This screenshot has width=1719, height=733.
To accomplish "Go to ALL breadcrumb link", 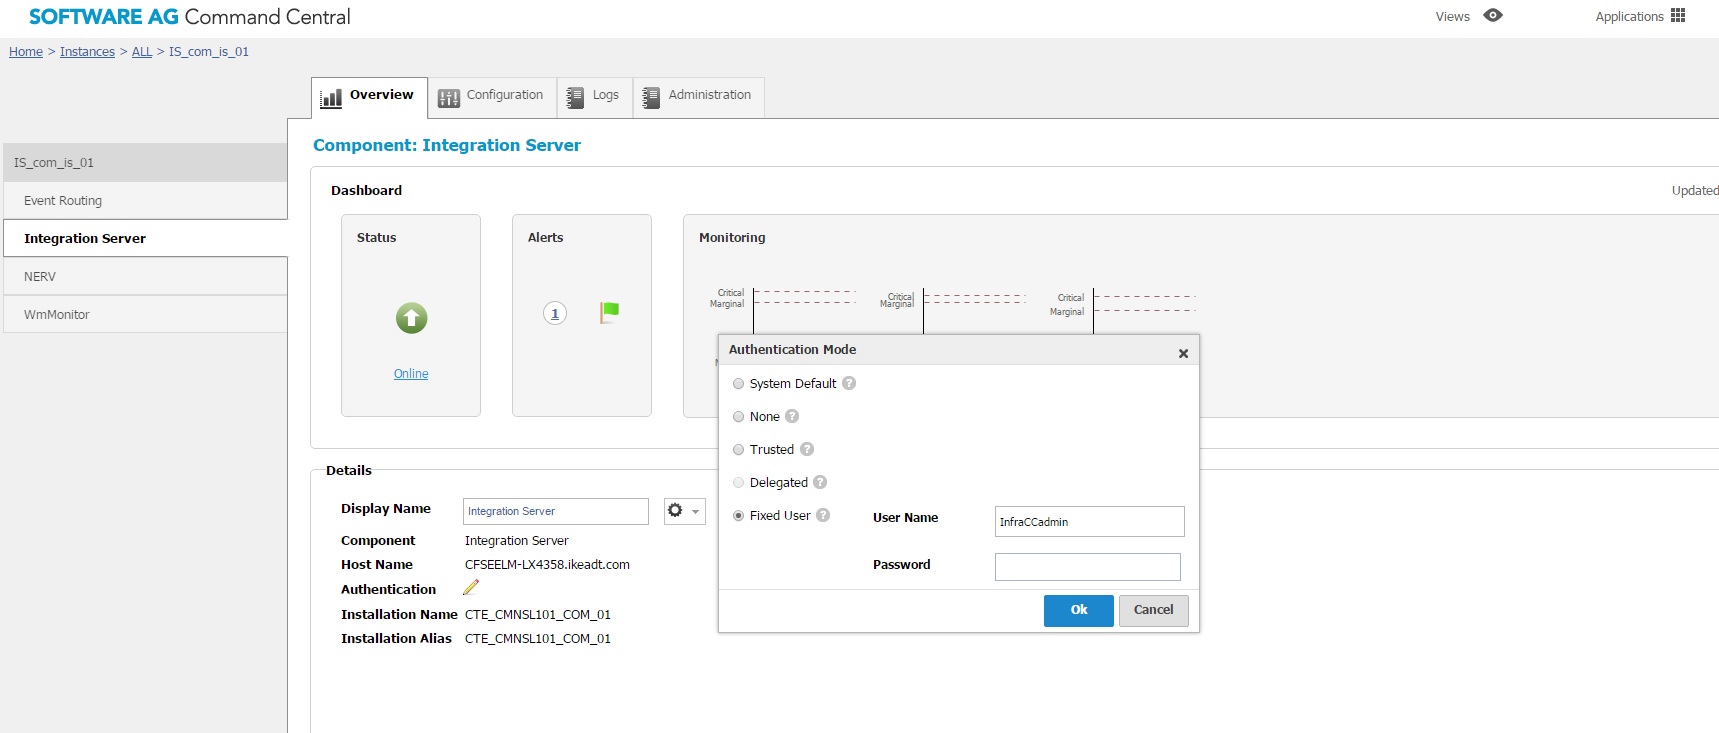I will [x=142, y=52].
